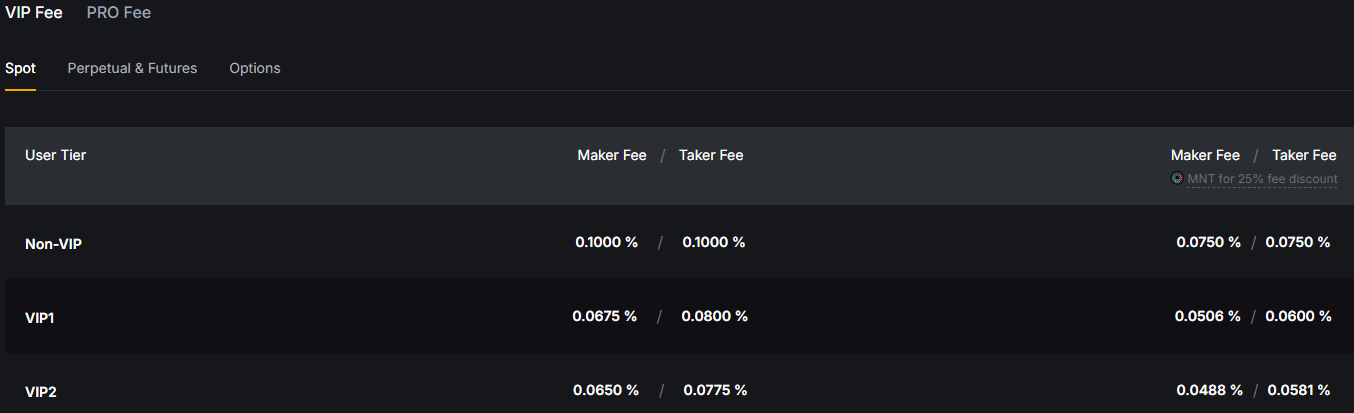This screenshot has height=413, width=1354.
Task: Open the MNT 25% fee discount link
Action: tap(1262, 179)
